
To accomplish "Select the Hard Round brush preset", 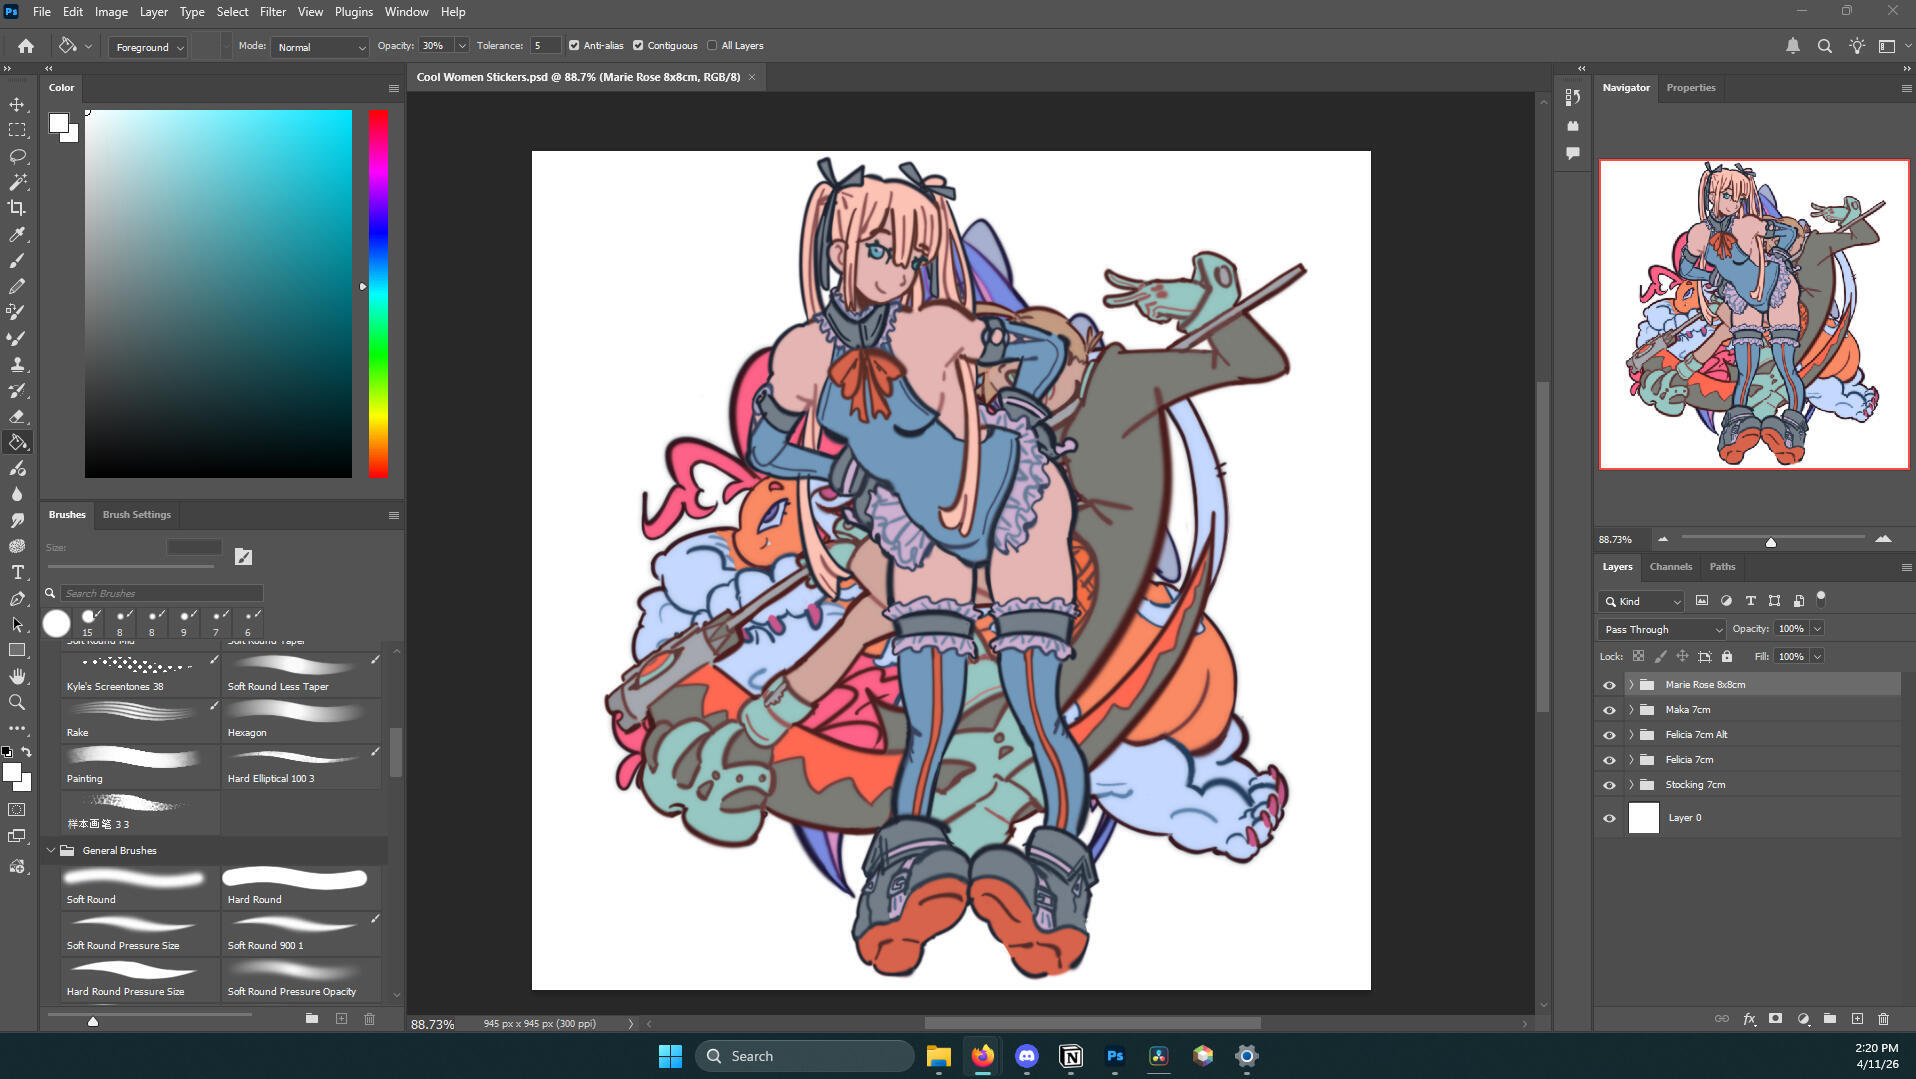I will pos(300,887).
